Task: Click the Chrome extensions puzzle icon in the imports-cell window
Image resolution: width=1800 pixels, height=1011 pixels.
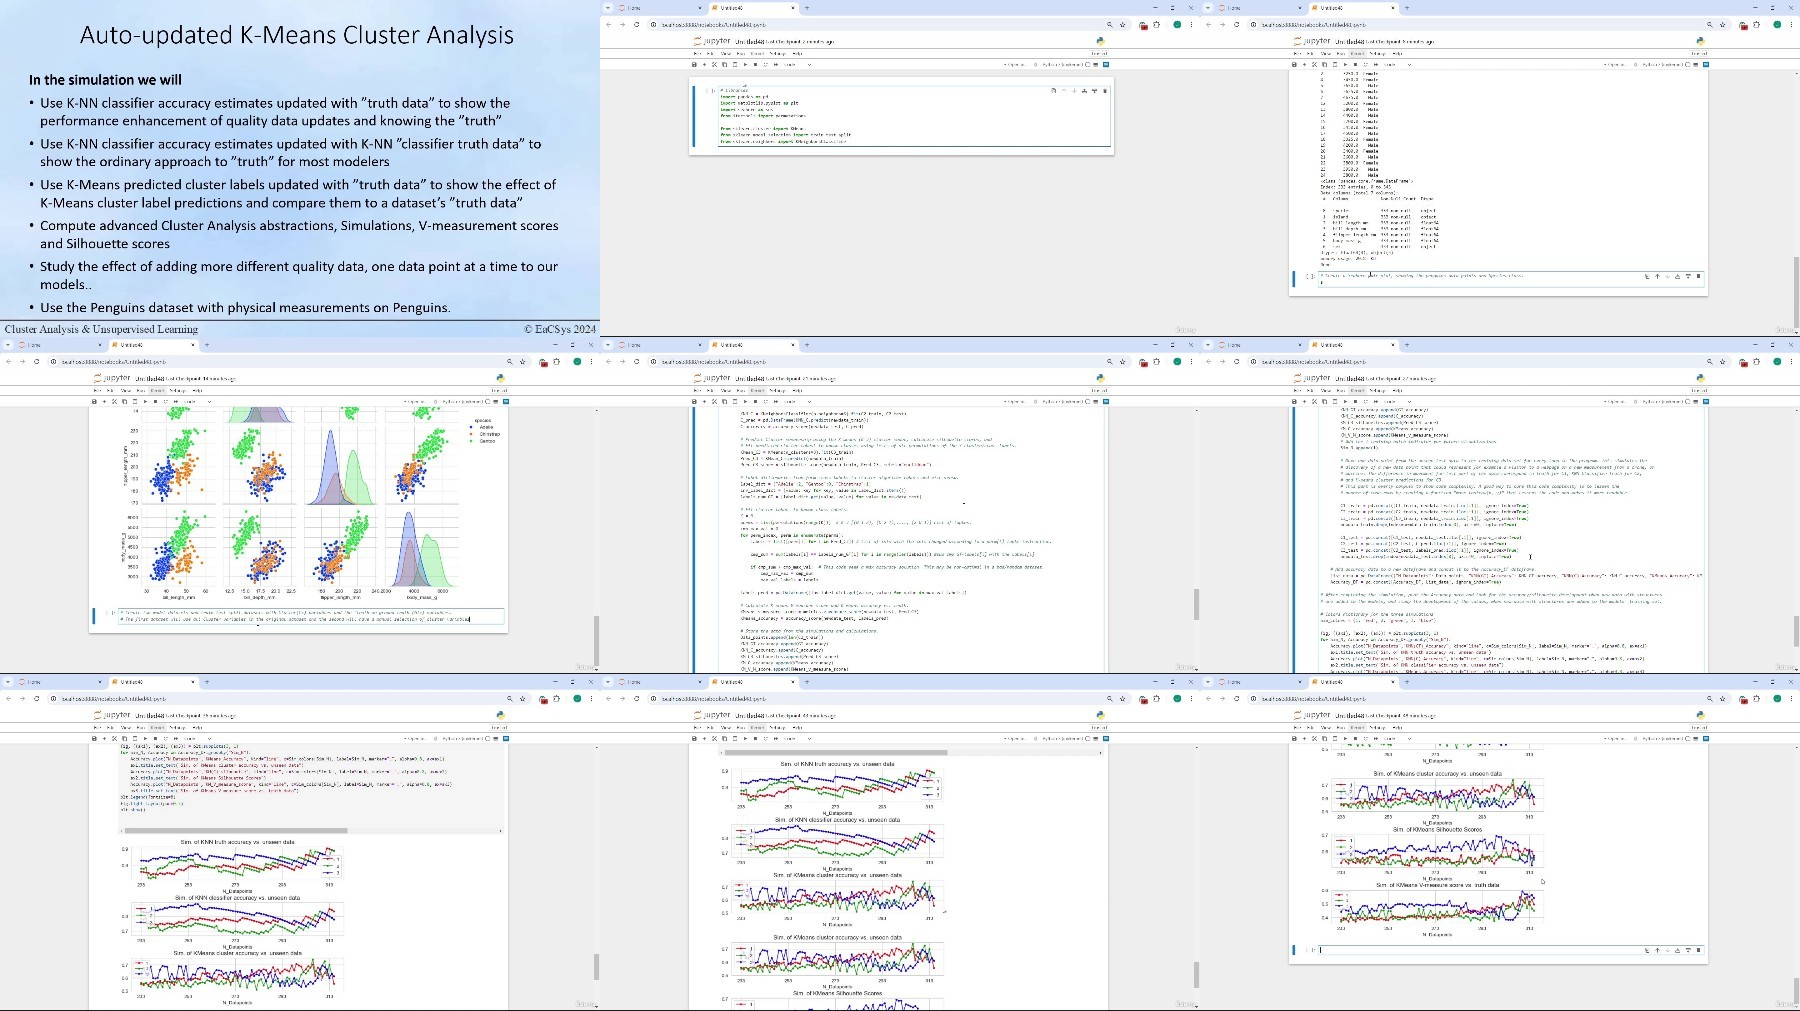Action: (x=1156, y=24)
